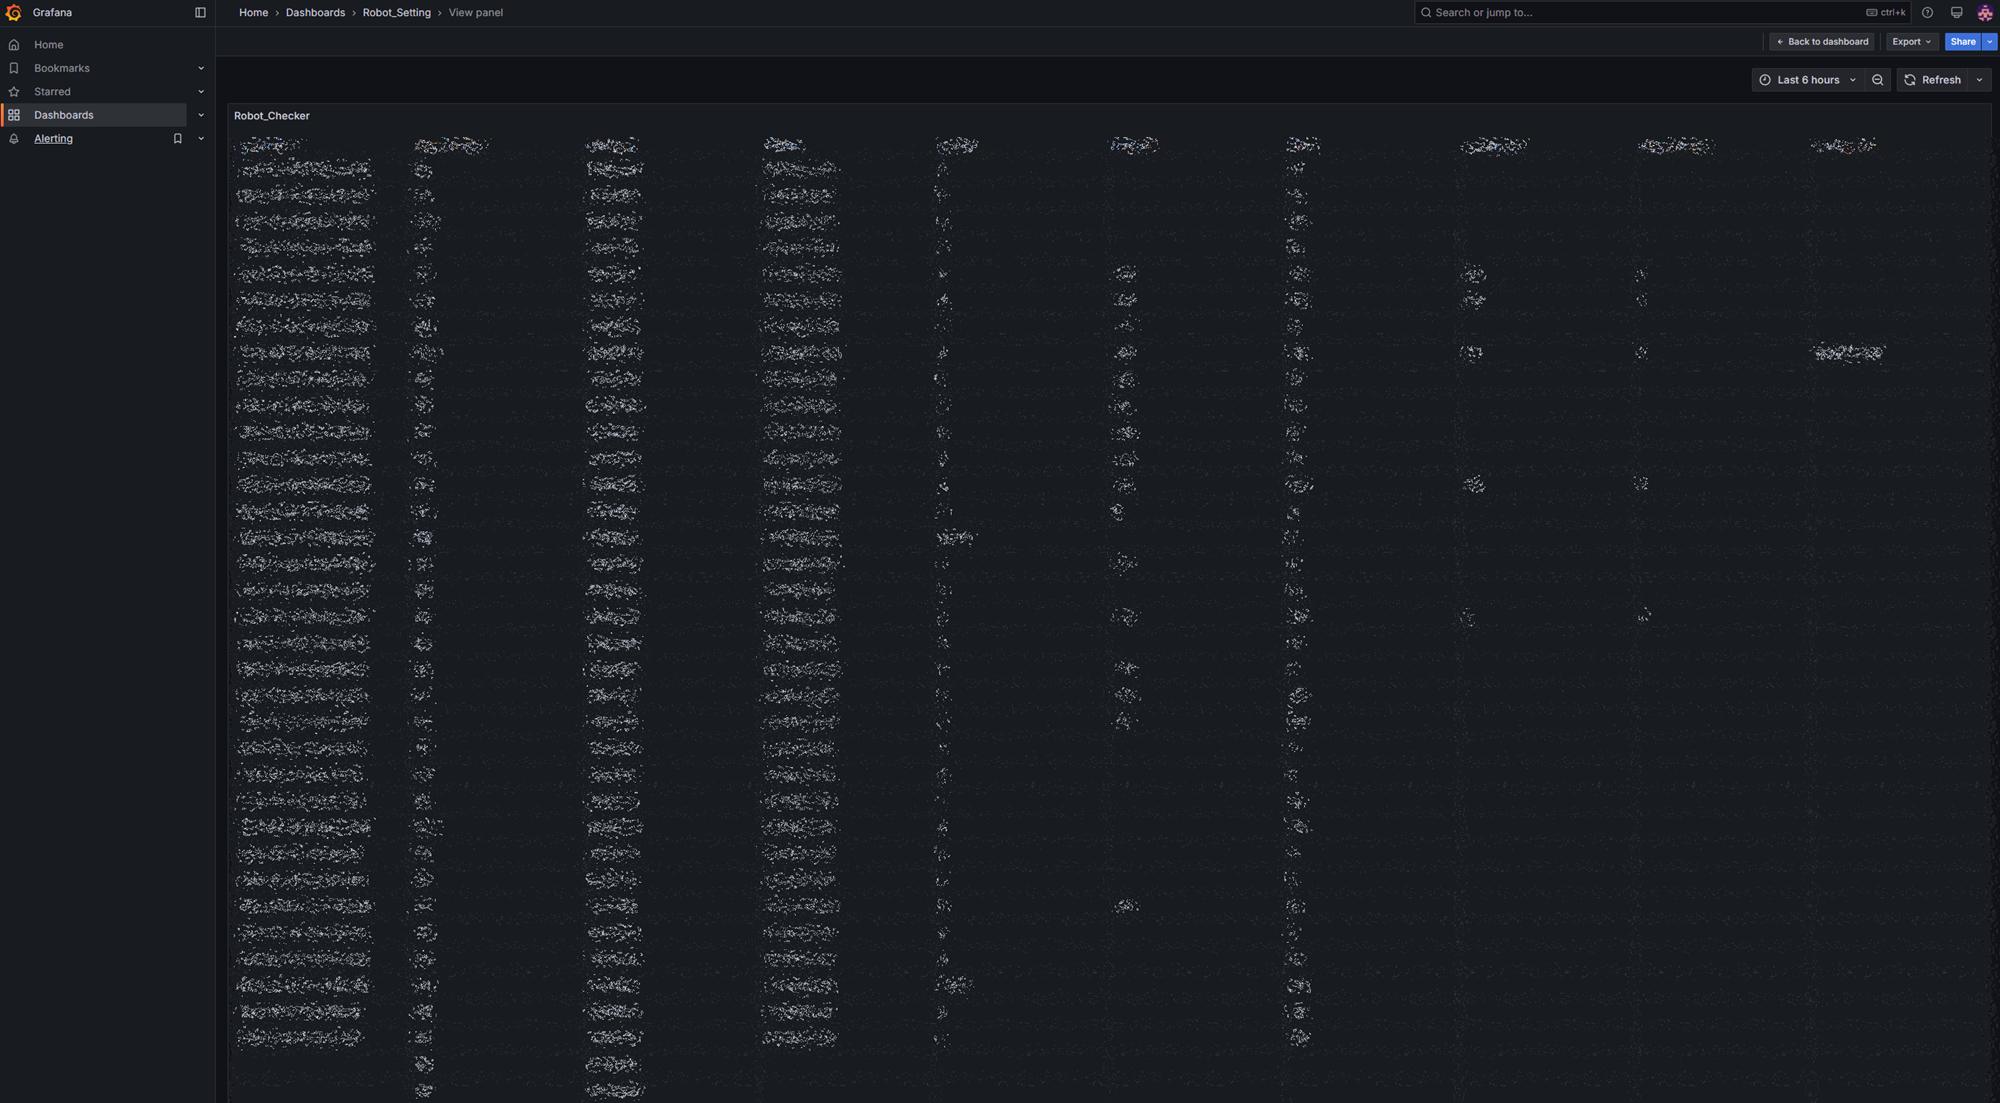This screenshot has width=2000, height=1103.
Task: Click the bookmark icon beside Alerting
Action: 178,139
